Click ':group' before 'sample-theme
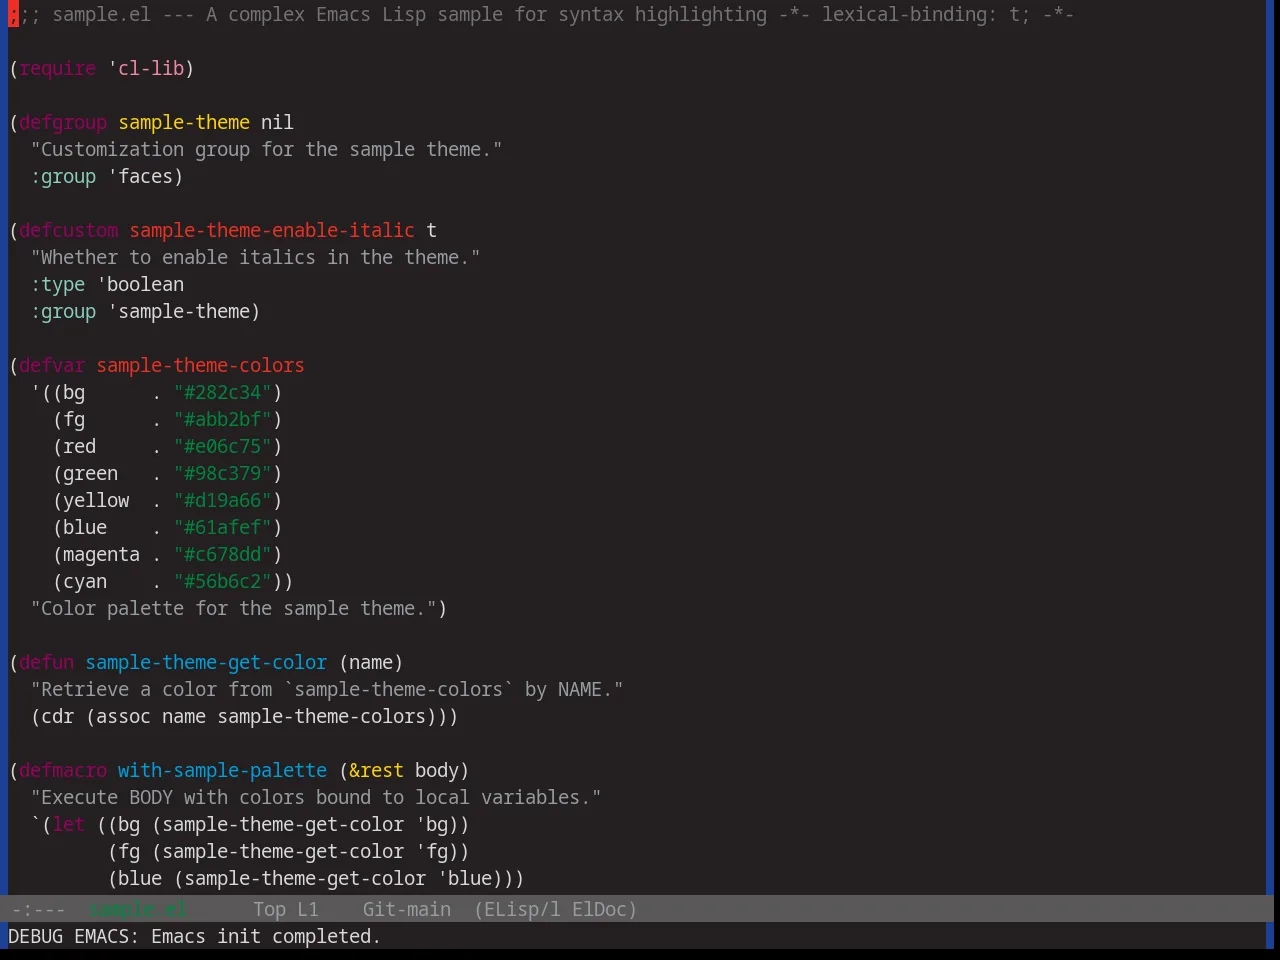This screenshot has height=960, width=1280. pos(63,311)
